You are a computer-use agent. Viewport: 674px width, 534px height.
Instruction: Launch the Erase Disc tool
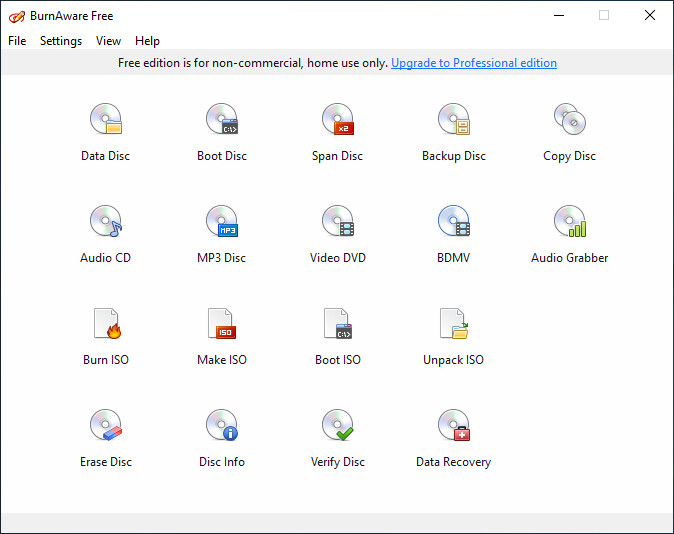[106, 425]
